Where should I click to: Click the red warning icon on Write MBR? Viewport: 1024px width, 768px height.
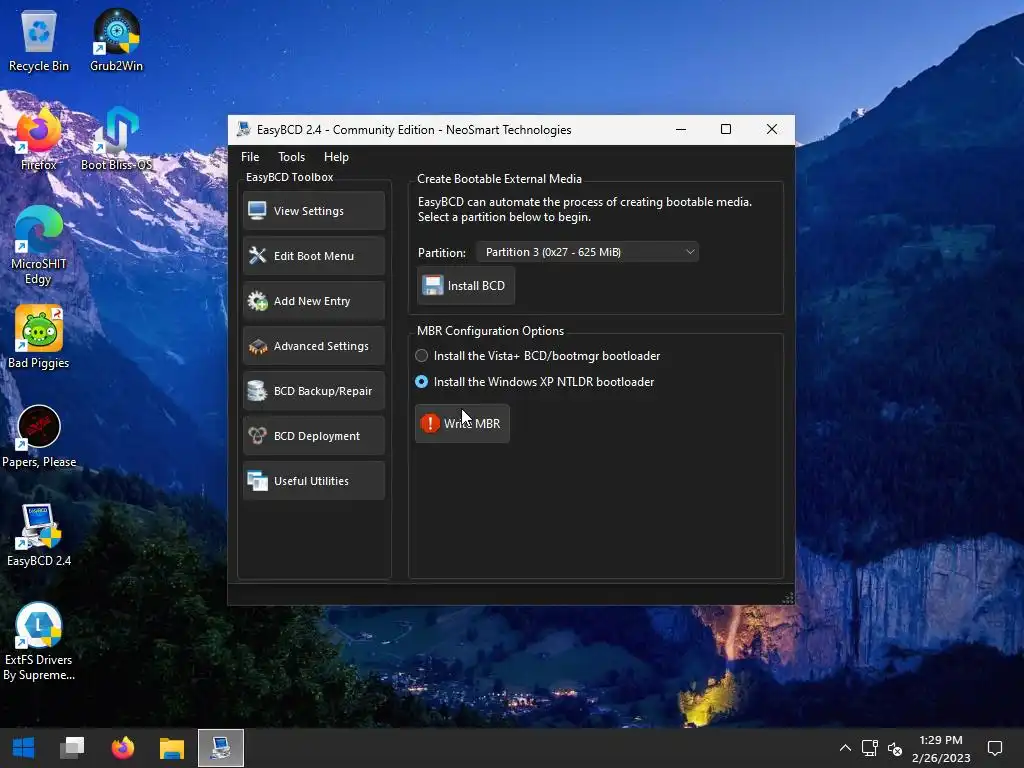430,423
